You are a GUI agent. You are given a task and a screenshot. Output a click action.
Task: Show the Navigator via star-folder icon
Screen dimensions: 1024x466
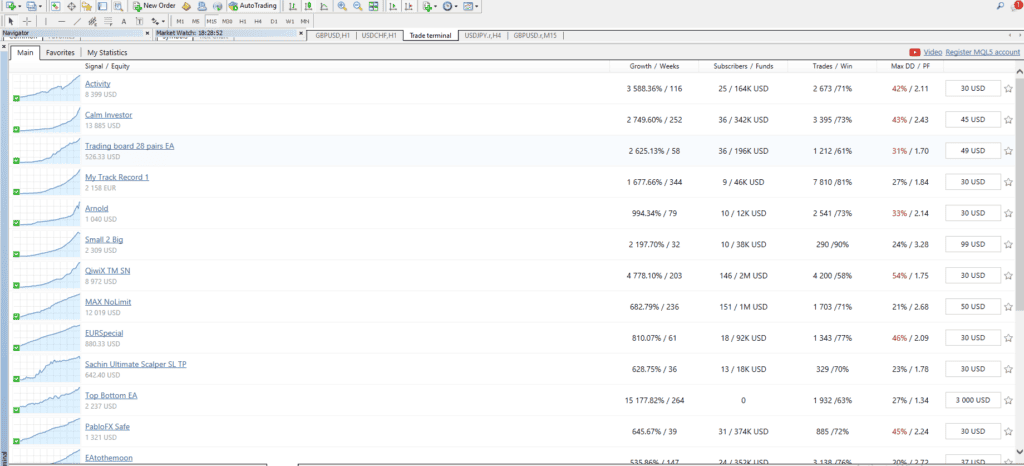(x=86, y=6)
